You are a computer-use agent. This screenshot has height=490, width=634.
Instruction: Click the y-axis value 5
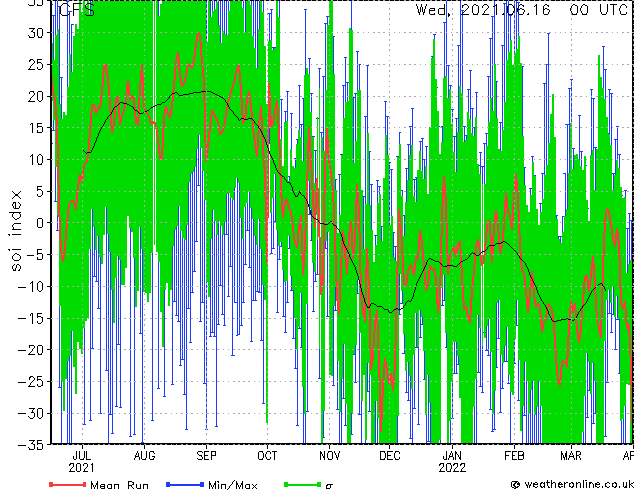[40, 191]
